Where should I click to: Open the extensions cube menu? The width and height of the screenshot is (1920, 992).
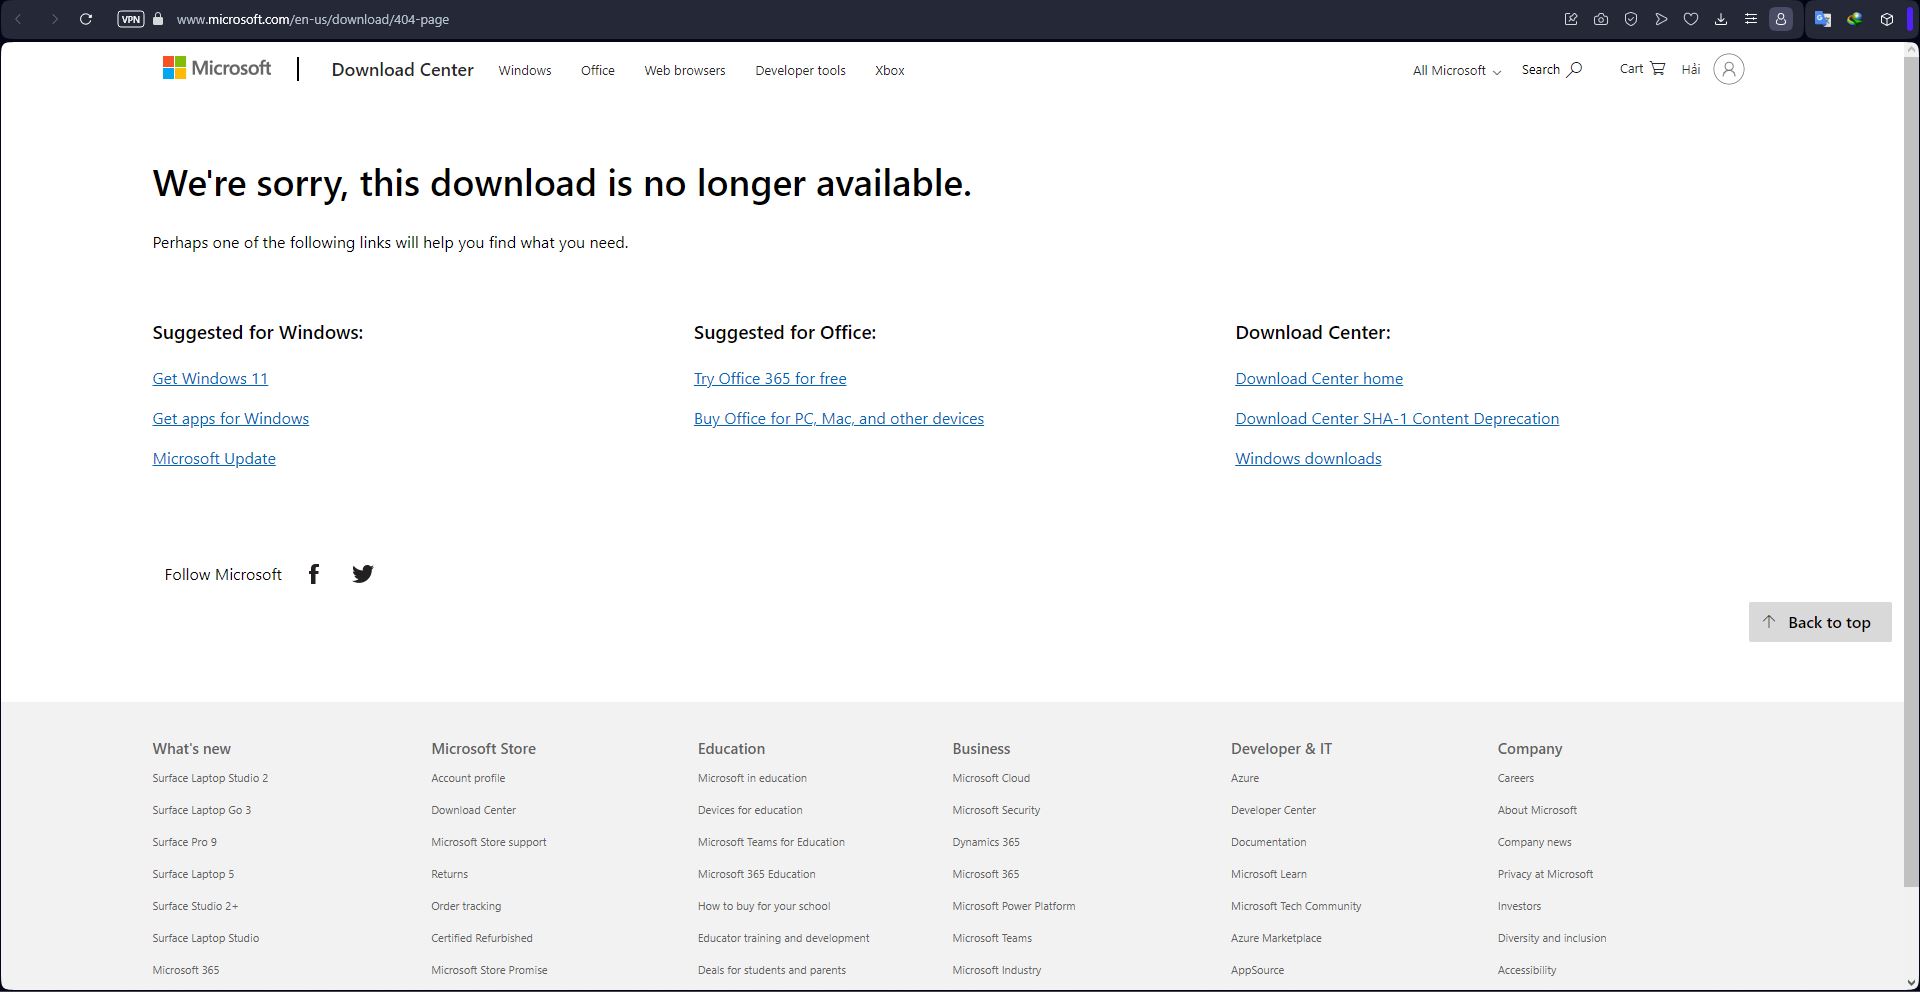pos(1886,19)
